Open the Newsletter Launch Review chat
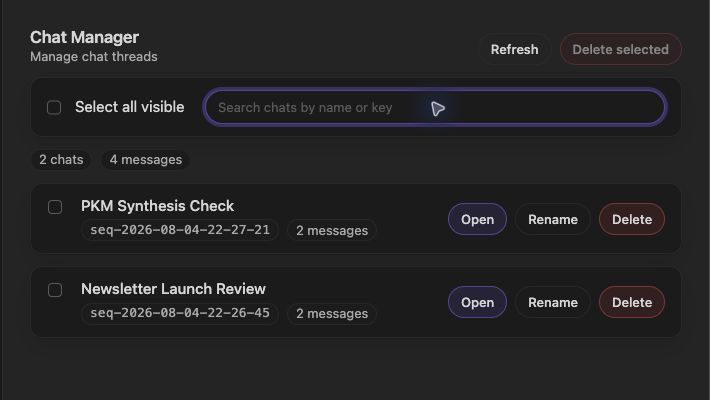Image resolution: width=710 pixels, height=400 pixels. (477, 302)
